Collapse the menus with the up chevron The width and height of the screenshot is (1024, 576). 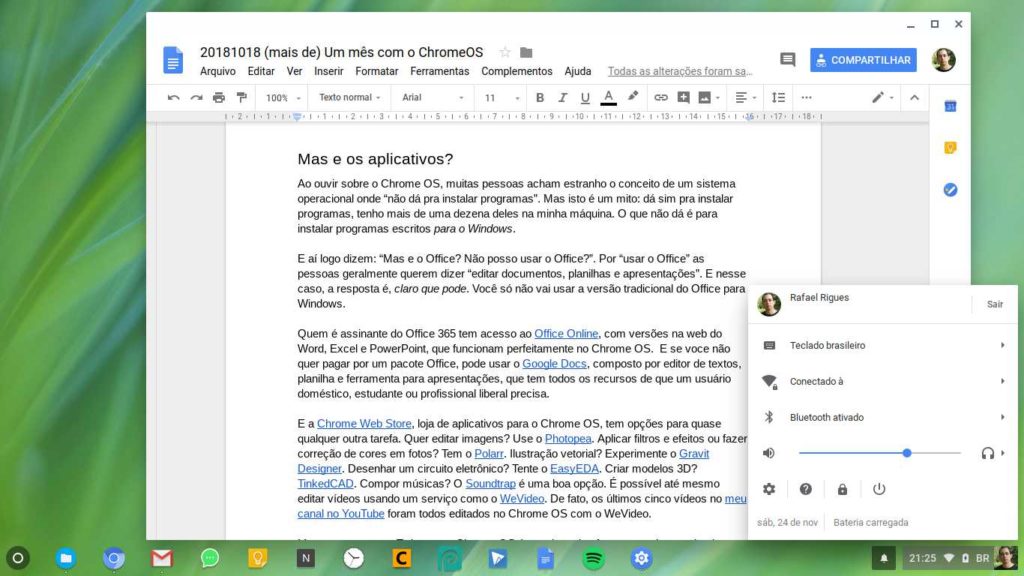(914, 98)
